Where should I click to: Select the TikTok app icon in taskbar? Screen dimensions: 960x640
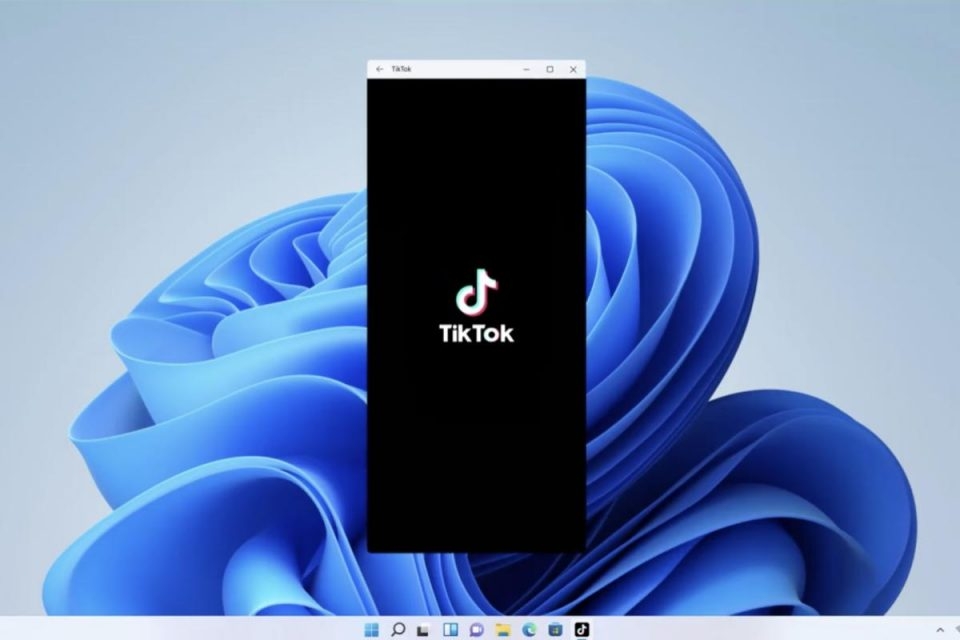click(x=582, y=629)
